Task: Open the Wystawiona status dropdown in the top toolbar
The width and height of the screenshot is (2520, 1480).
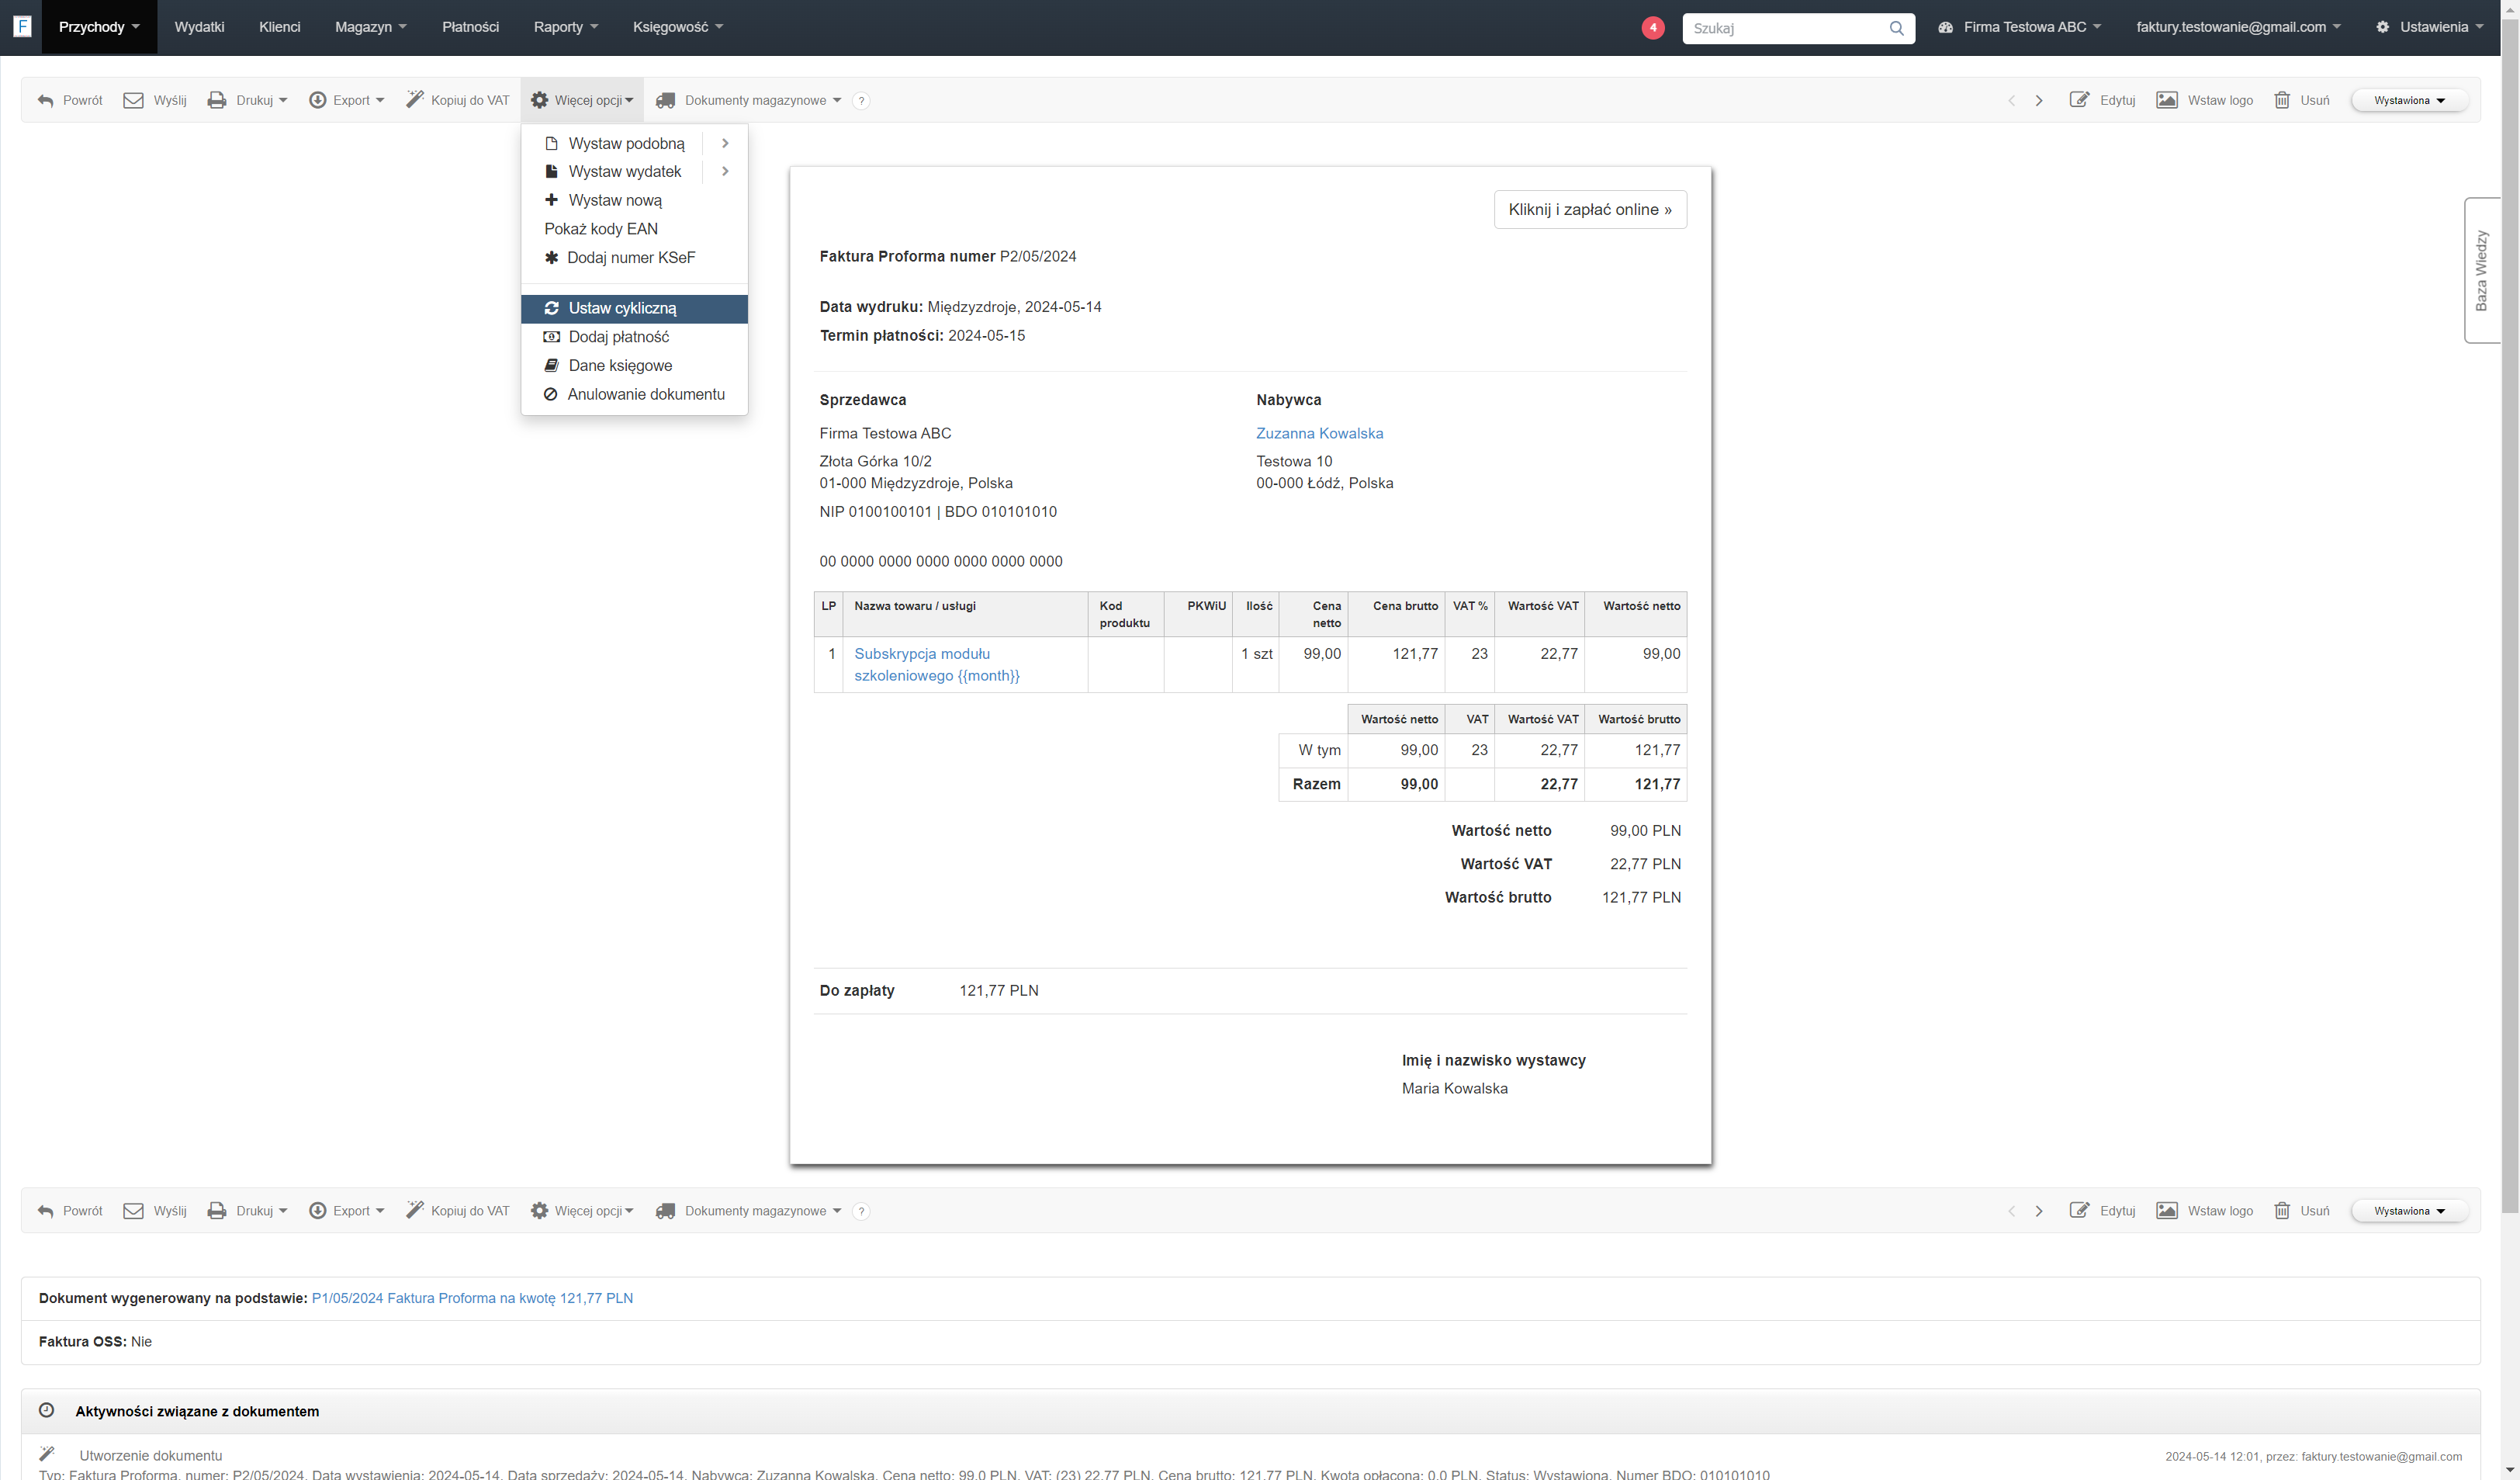Action: [x=2409, y=101]
